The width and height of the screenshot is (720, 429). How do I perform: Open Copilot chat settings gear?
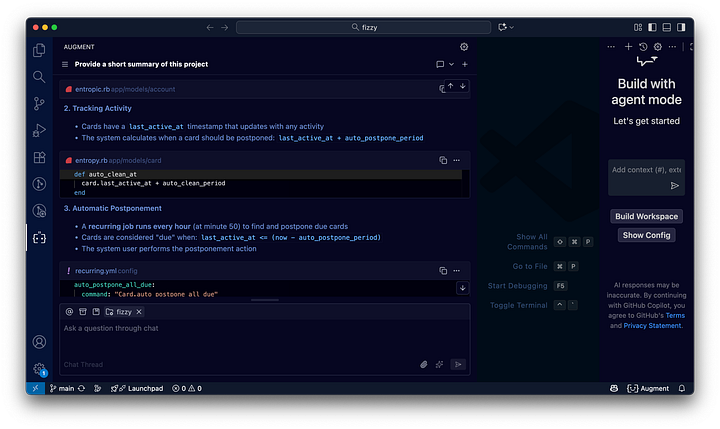tap(658, 46)
